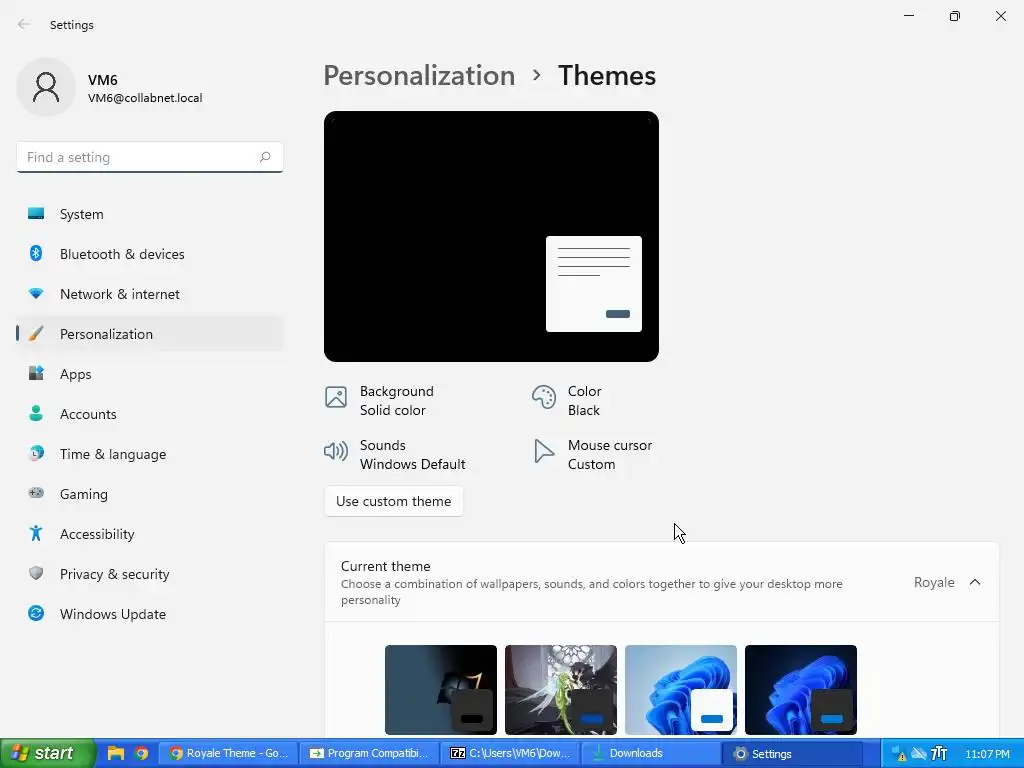Click the VM6 user avatar picture

coord(46,87)
